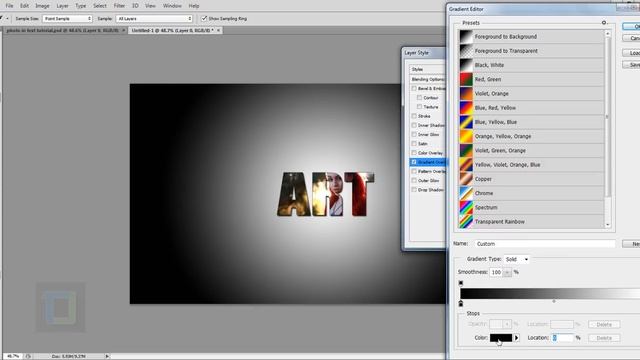Select the left black color stop below gradient bar
The height and width of the screenshot is (360, 640).
click(x=461, y=303)
